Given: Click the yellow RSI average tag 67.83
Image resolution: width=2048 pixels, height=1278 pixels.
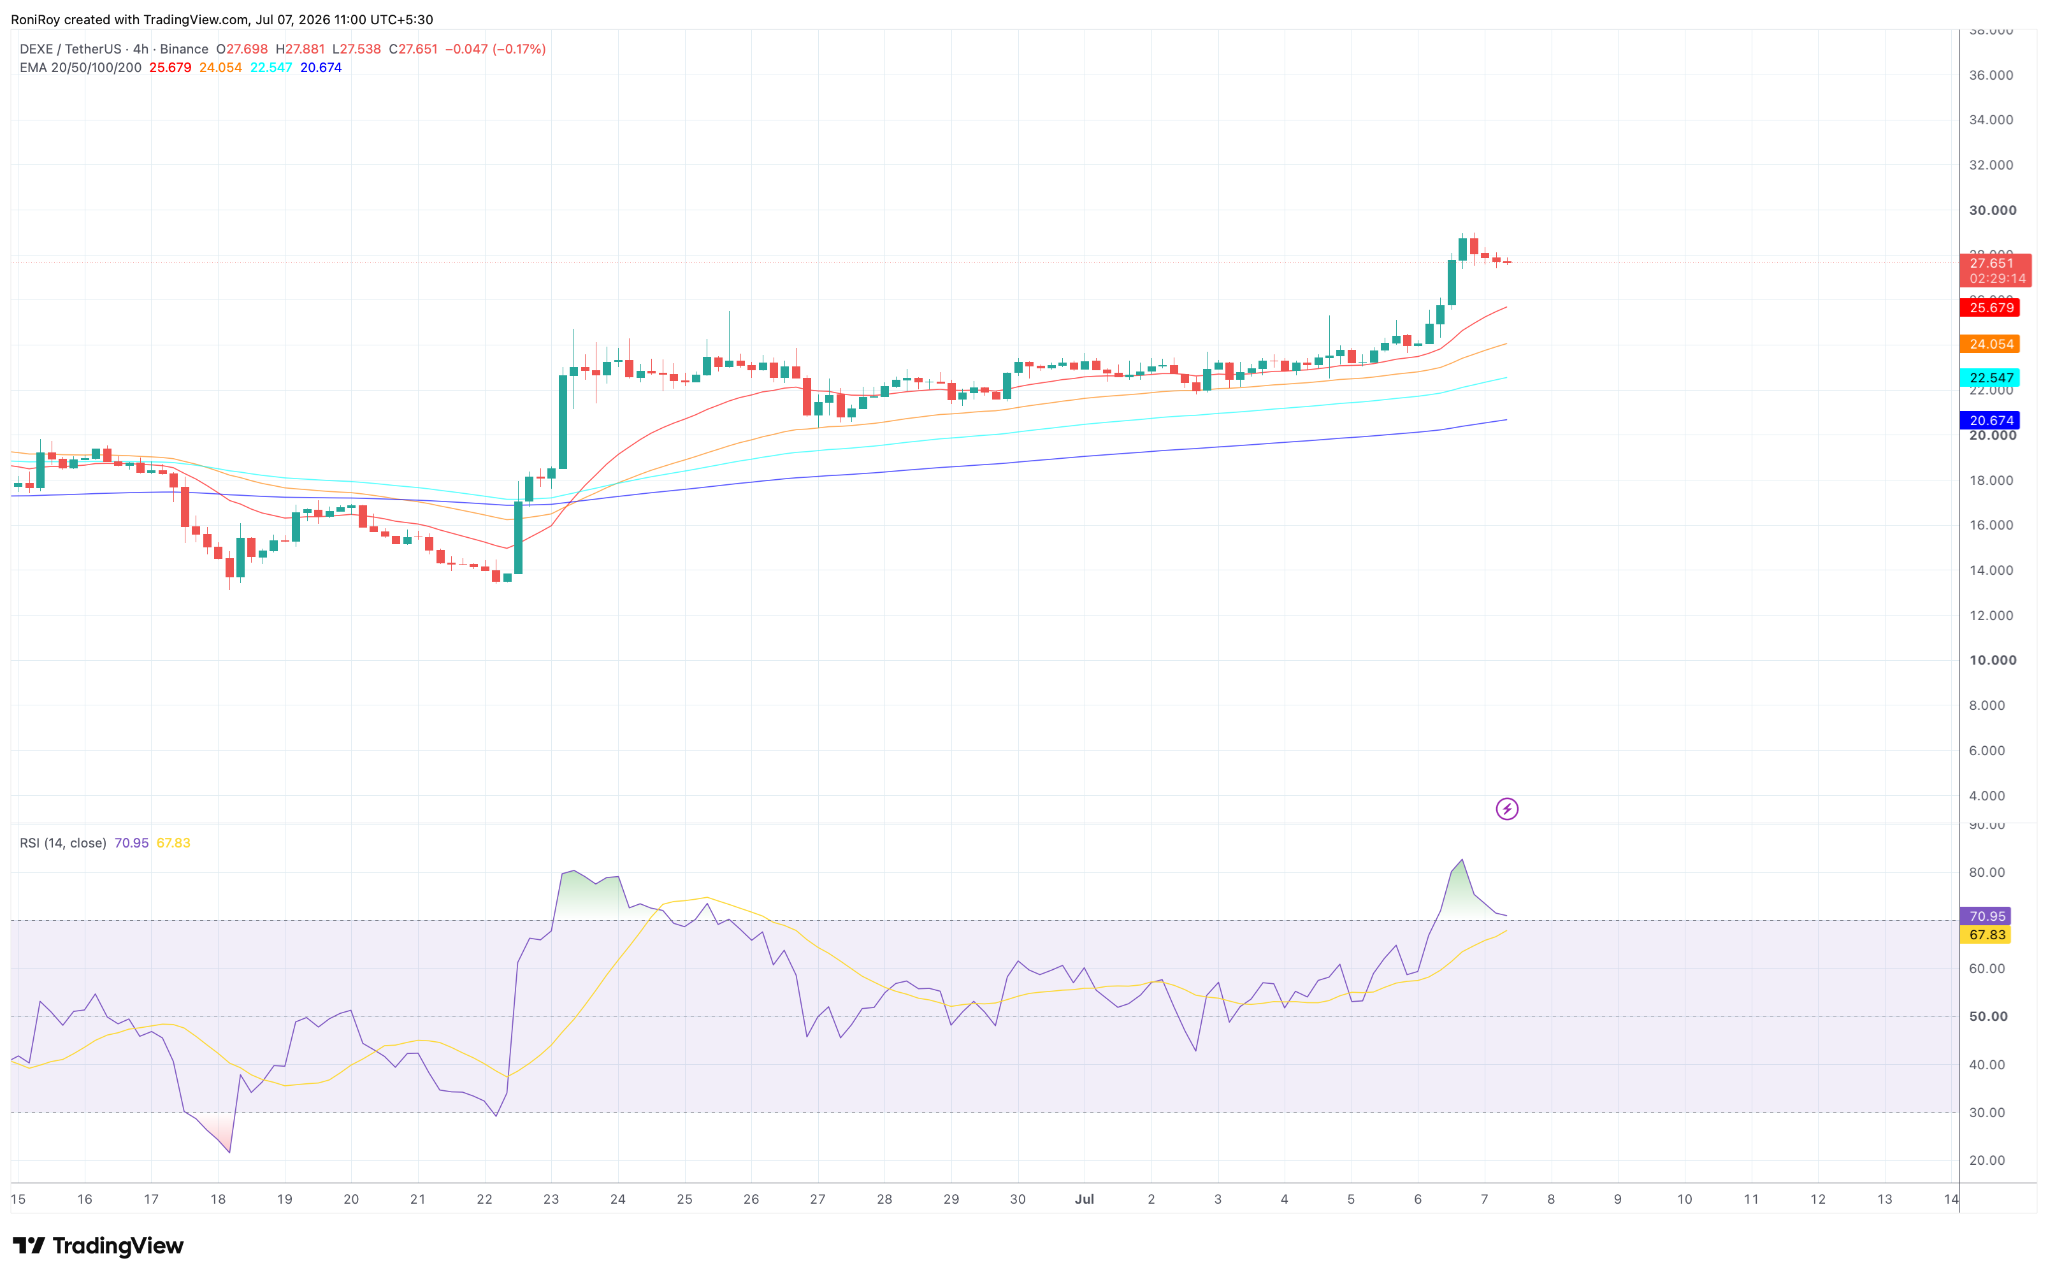Looking at the screenshot, I should click(1986, 935).
